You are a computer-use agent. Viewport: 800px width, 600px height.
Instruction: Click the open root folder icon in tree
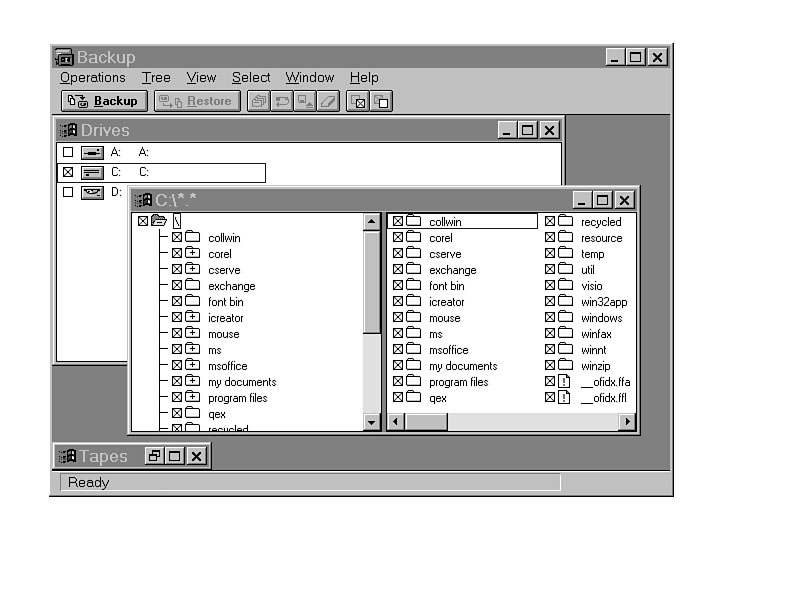159,221
